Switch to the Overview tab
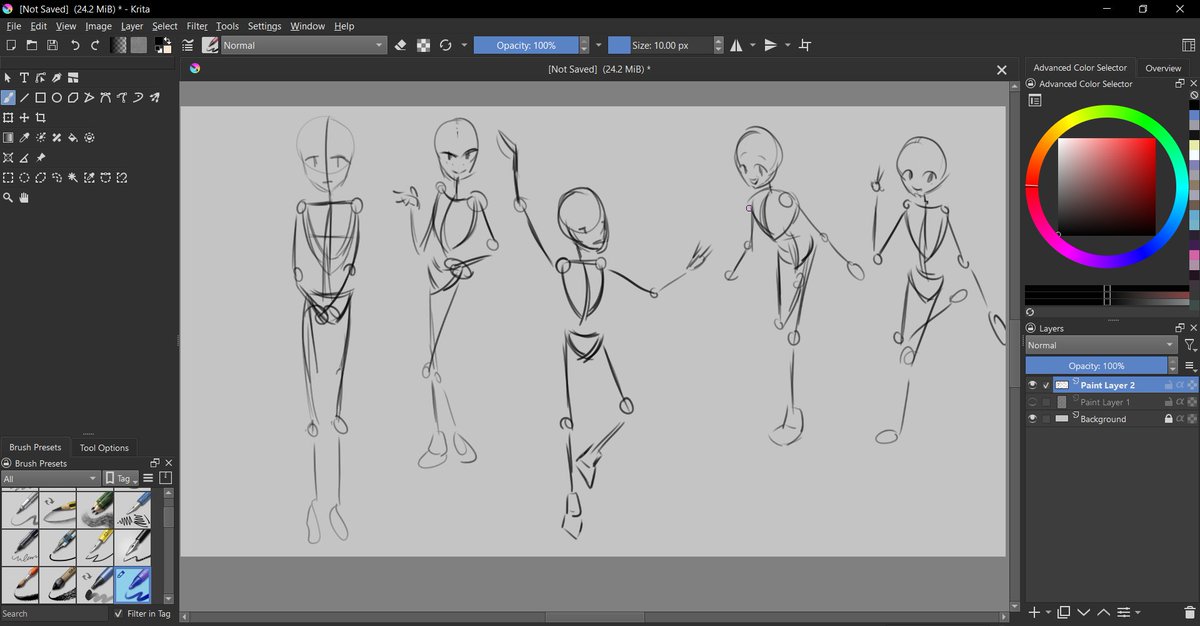Screen dimensions: 1200x626 (1163, 68)
